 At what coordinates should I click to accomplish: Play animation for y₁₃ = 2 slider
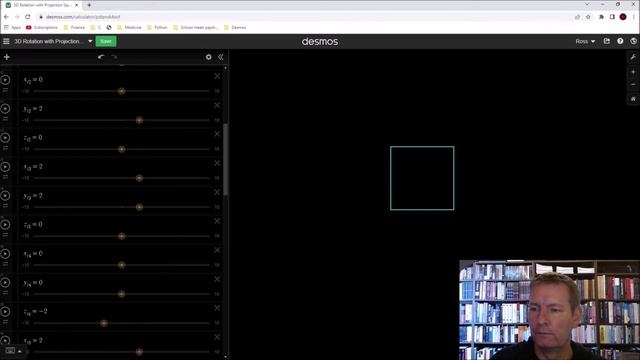5,196
